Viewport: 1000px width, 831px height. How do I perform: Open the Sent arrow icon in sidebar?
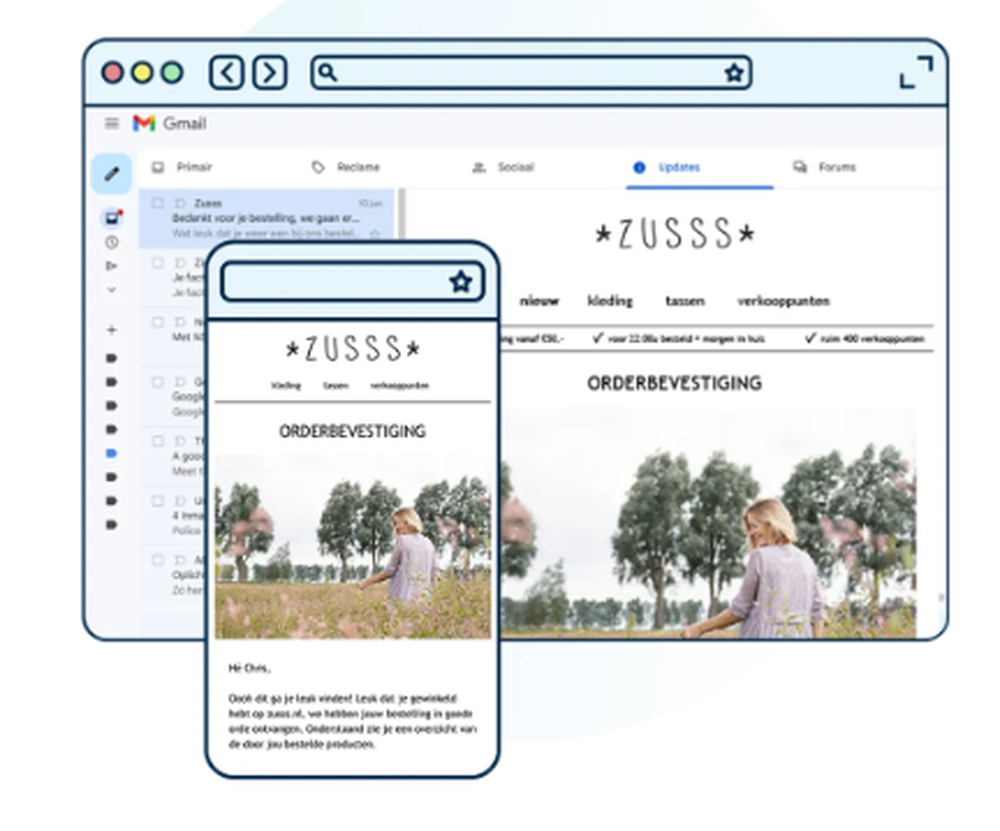112,266
